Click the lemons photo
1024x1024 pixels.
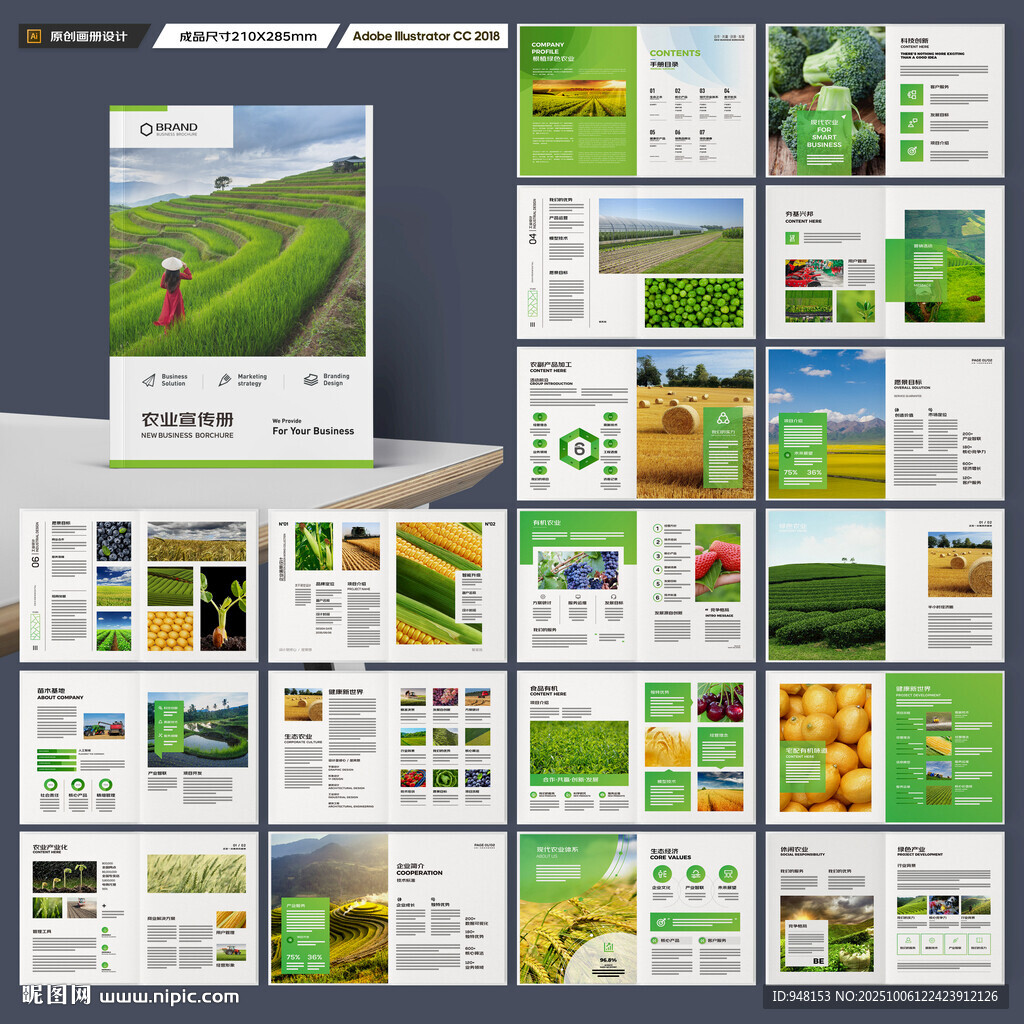825,747
